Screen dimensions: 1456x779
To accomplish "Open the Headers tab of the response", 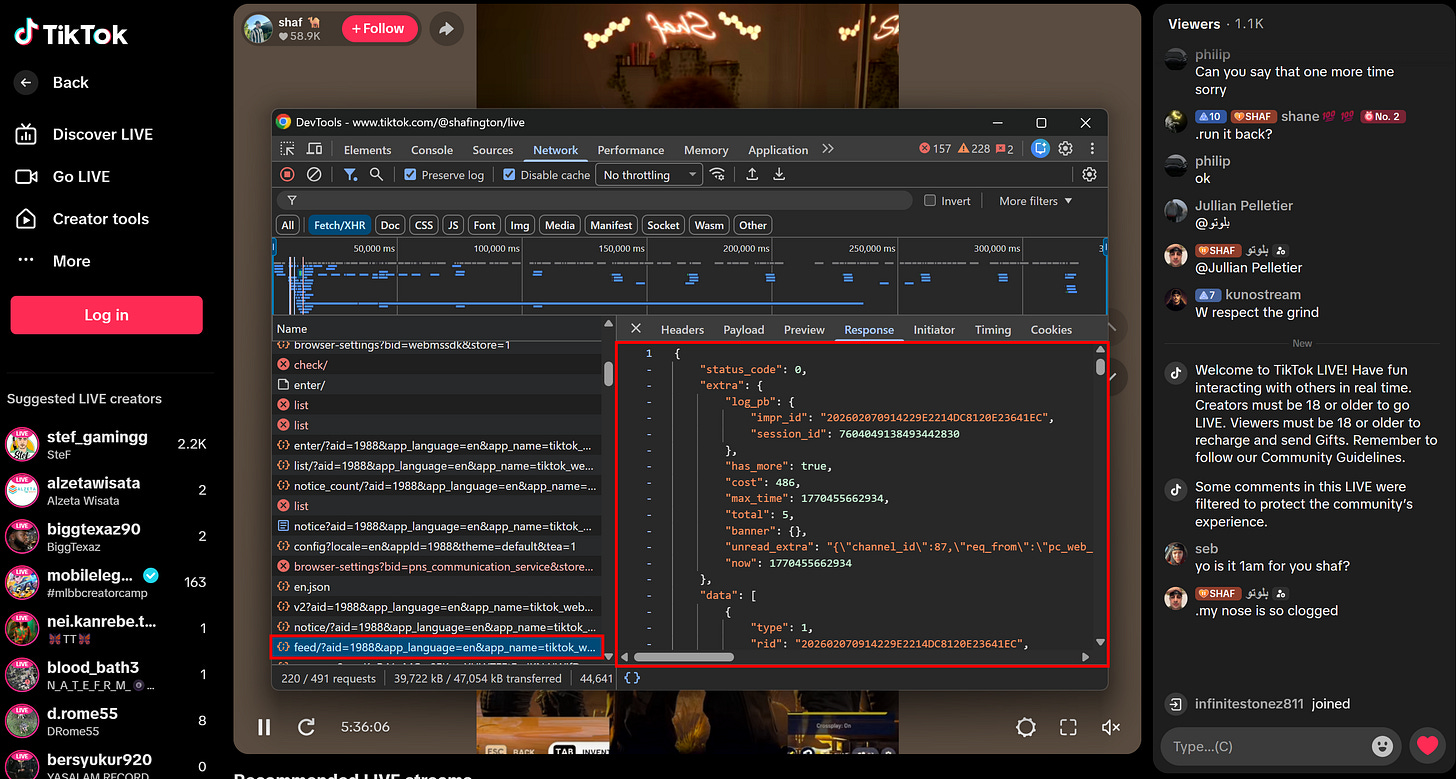I will [682, 329].
